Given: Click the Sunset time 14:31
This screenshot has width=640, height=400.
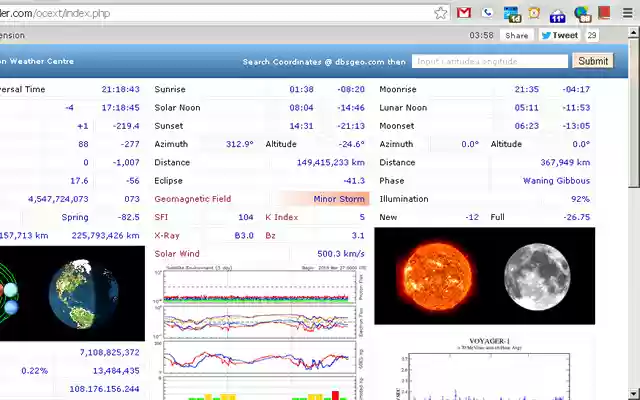Looking at the screenshot, I should click(x=301, y=126).
